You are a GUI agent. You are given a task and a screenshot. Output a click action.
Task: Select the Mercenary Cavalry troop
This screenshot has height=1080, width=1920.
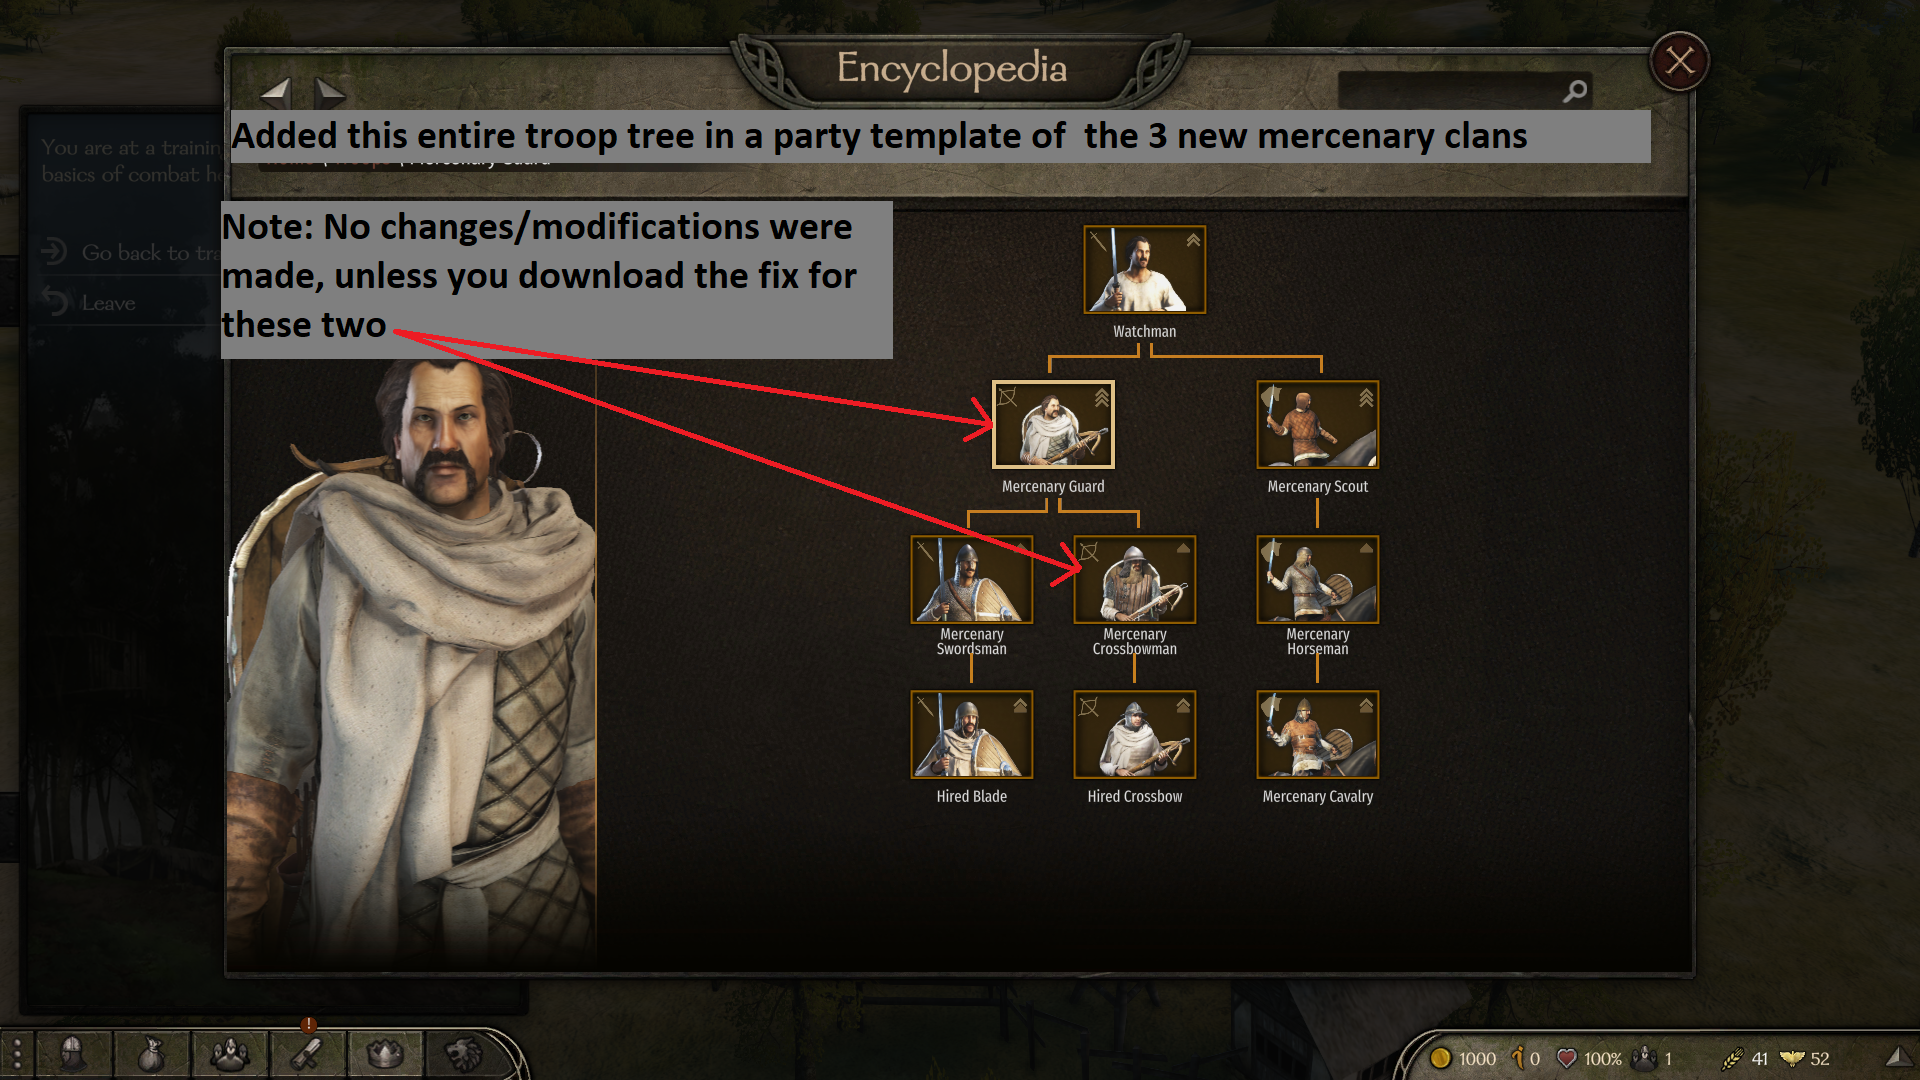(1318, 734)
